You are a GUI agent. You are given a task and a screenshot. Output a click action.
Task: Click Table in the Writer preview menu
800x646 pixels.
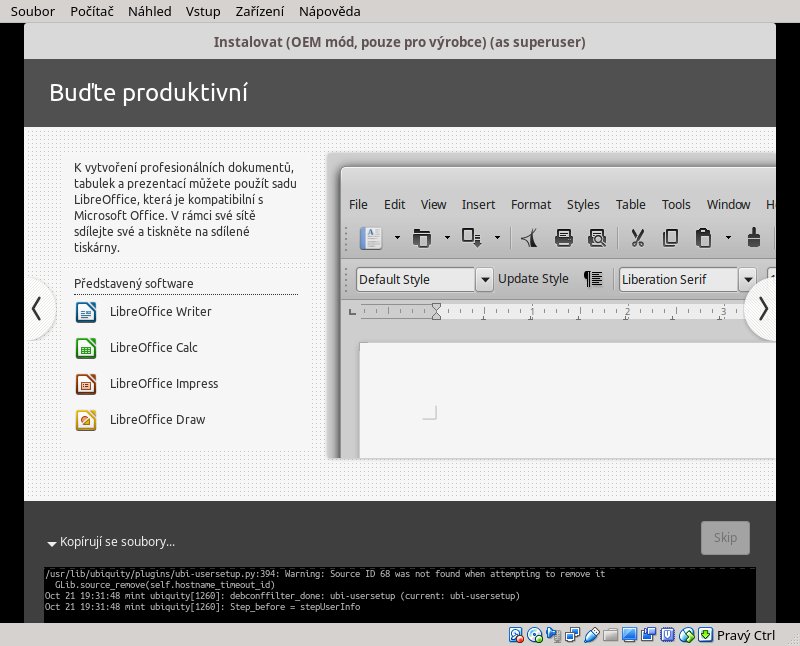point(631,205)
